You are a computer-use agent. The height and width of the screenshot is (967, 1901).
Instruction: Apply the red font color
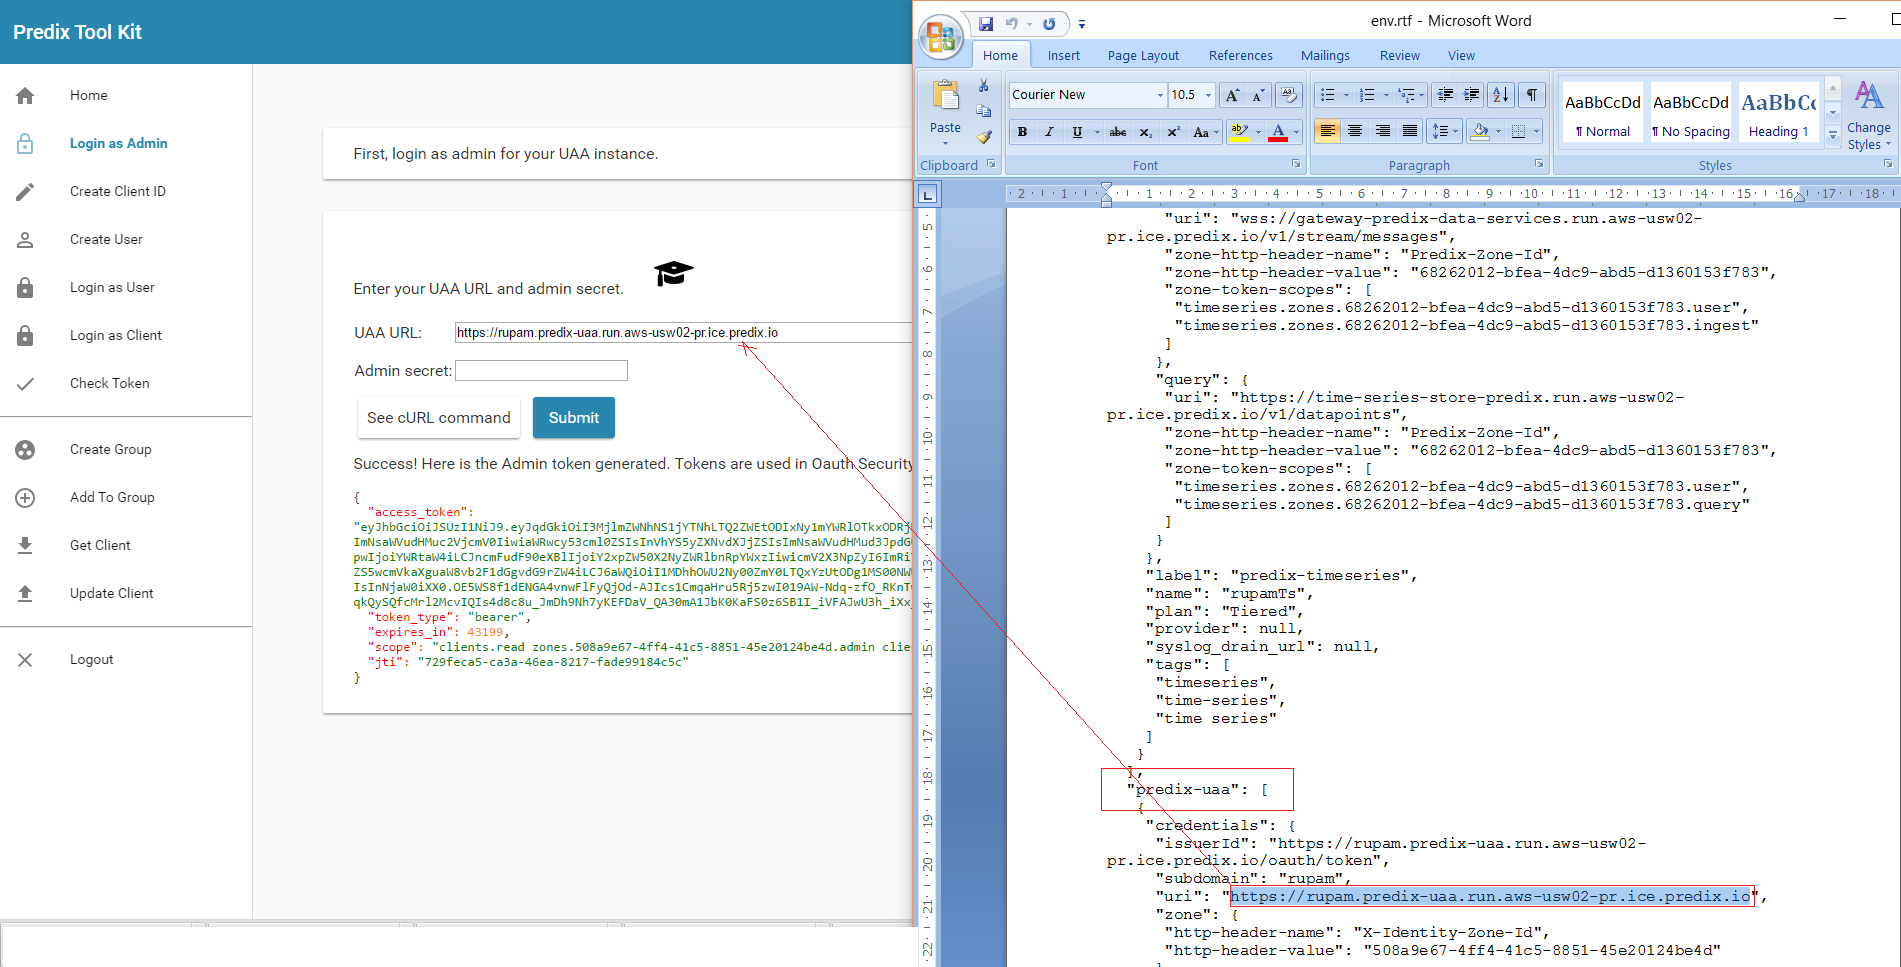pos(1278,132)
